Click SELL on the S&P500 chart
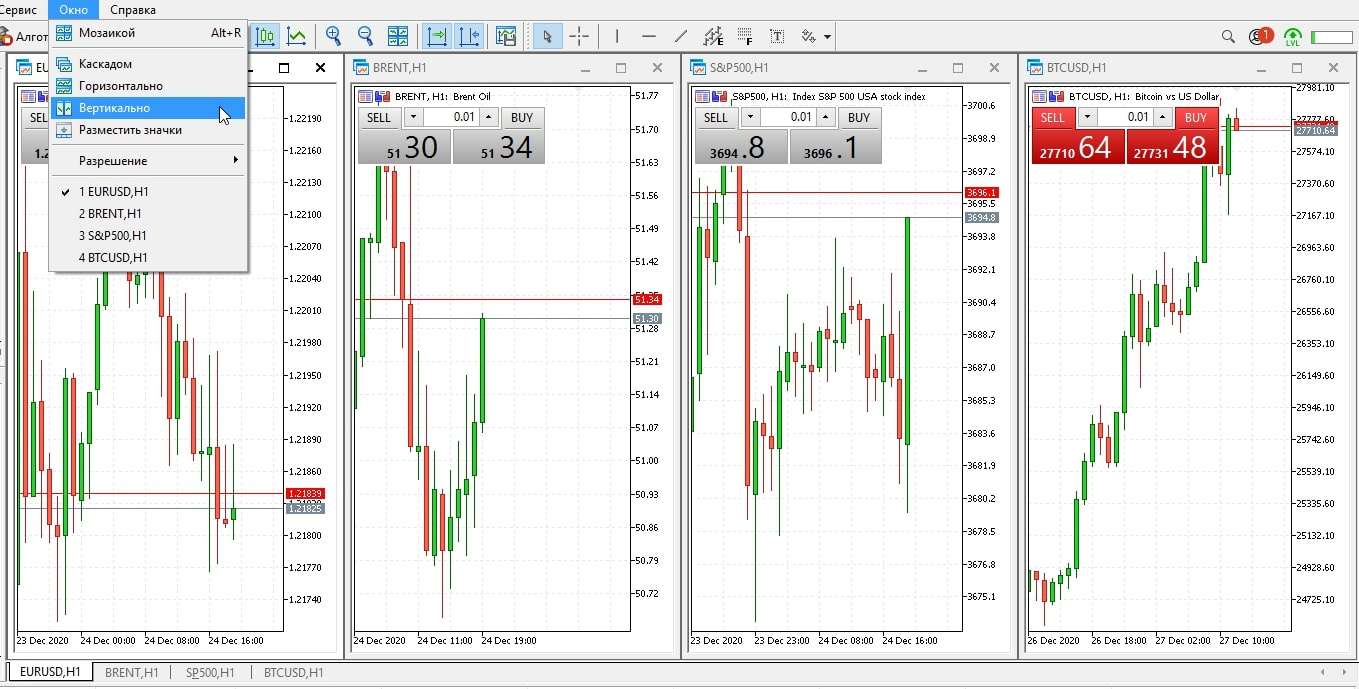The height and width of the screenshot is (689, 1359). click(716, 117)
